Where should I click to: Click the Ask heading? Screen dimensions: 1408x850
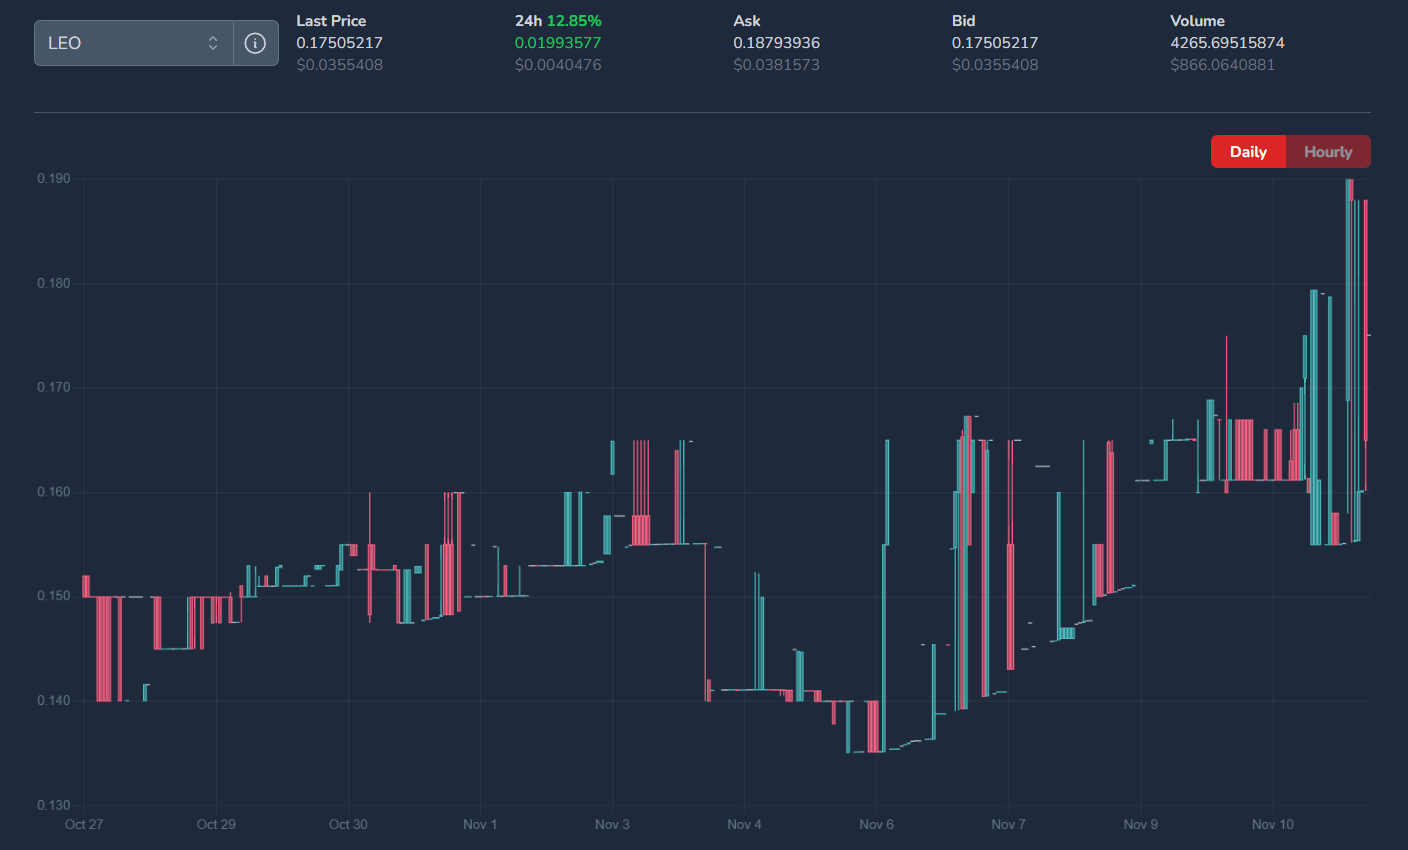click(747, 21)
